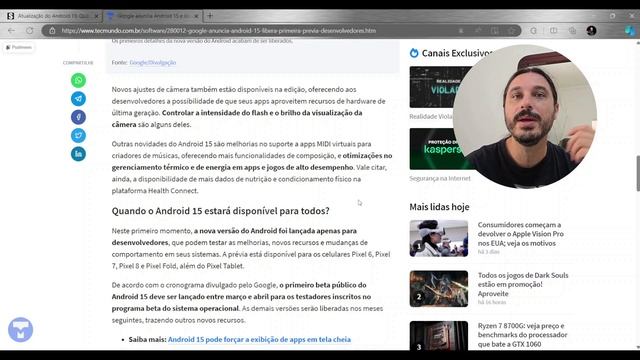Click the Extensions icon in browser toolbar

point(533,31)
